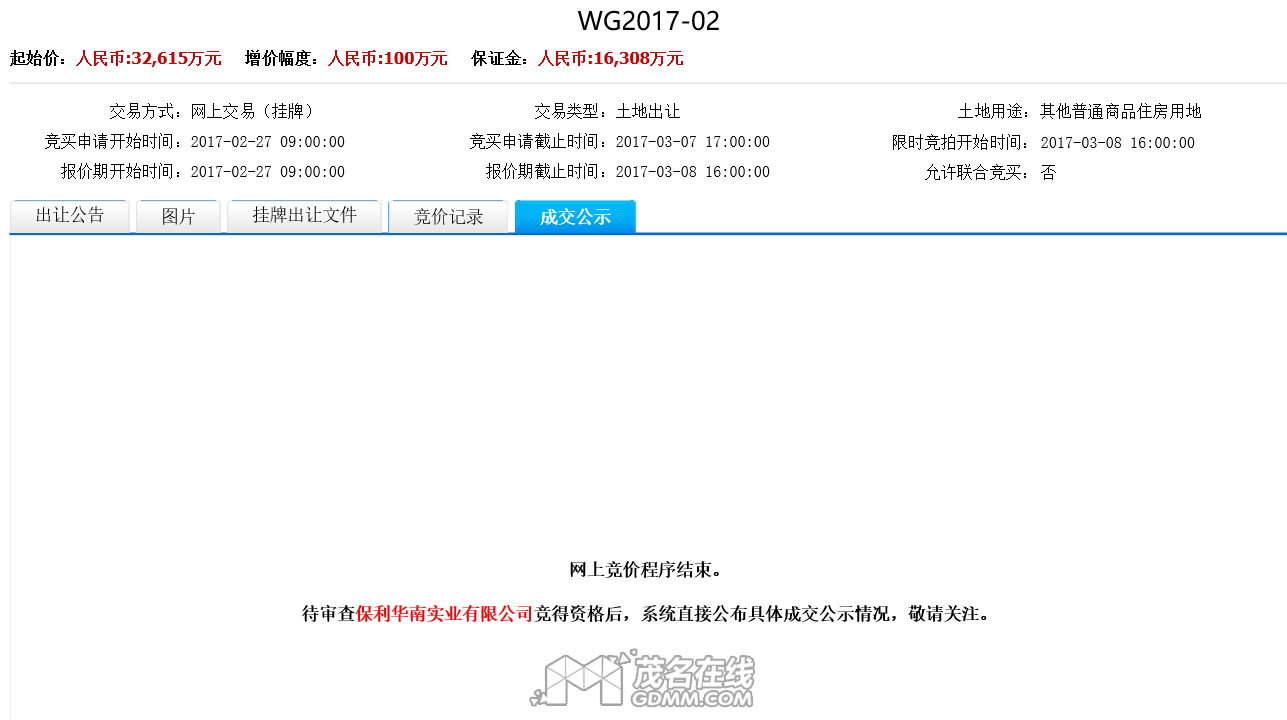Click the 土地用途 value 其他普通商品住房用地

(1121, 112)
